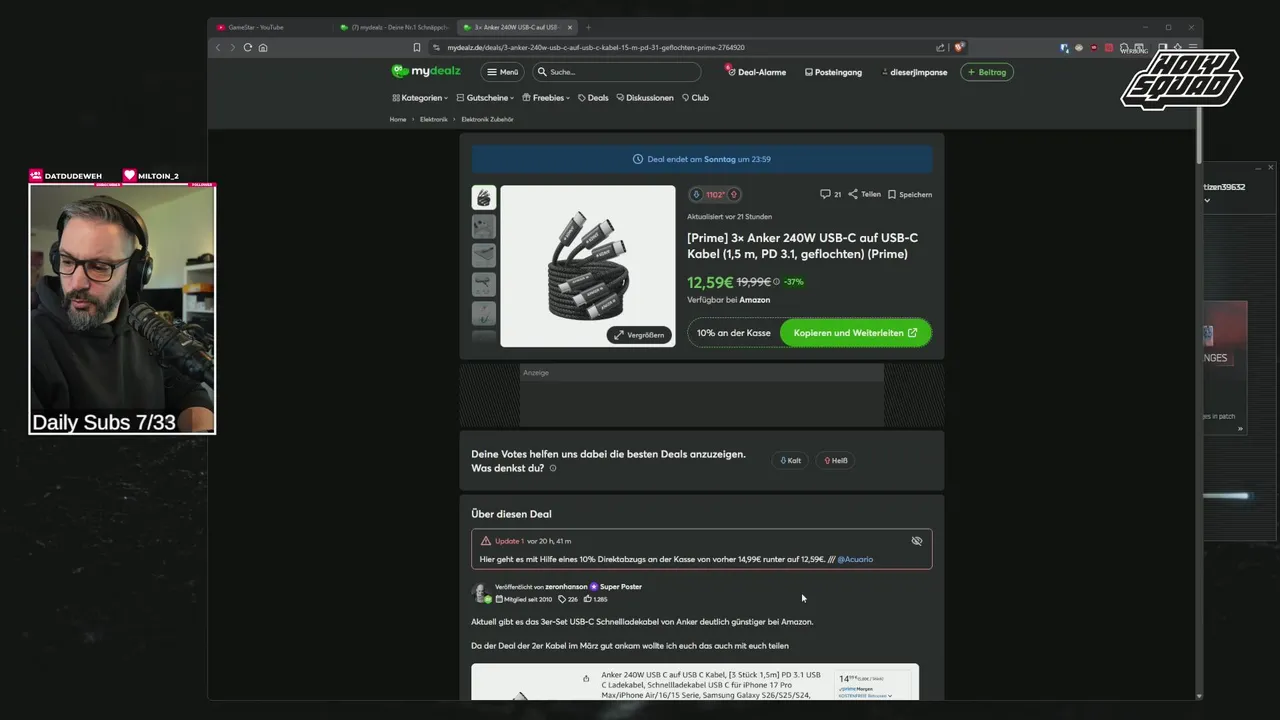The width and height of the screenshot is (1280, 720).
Task: Open the dieserjimpanse profile
Action: 914,72
